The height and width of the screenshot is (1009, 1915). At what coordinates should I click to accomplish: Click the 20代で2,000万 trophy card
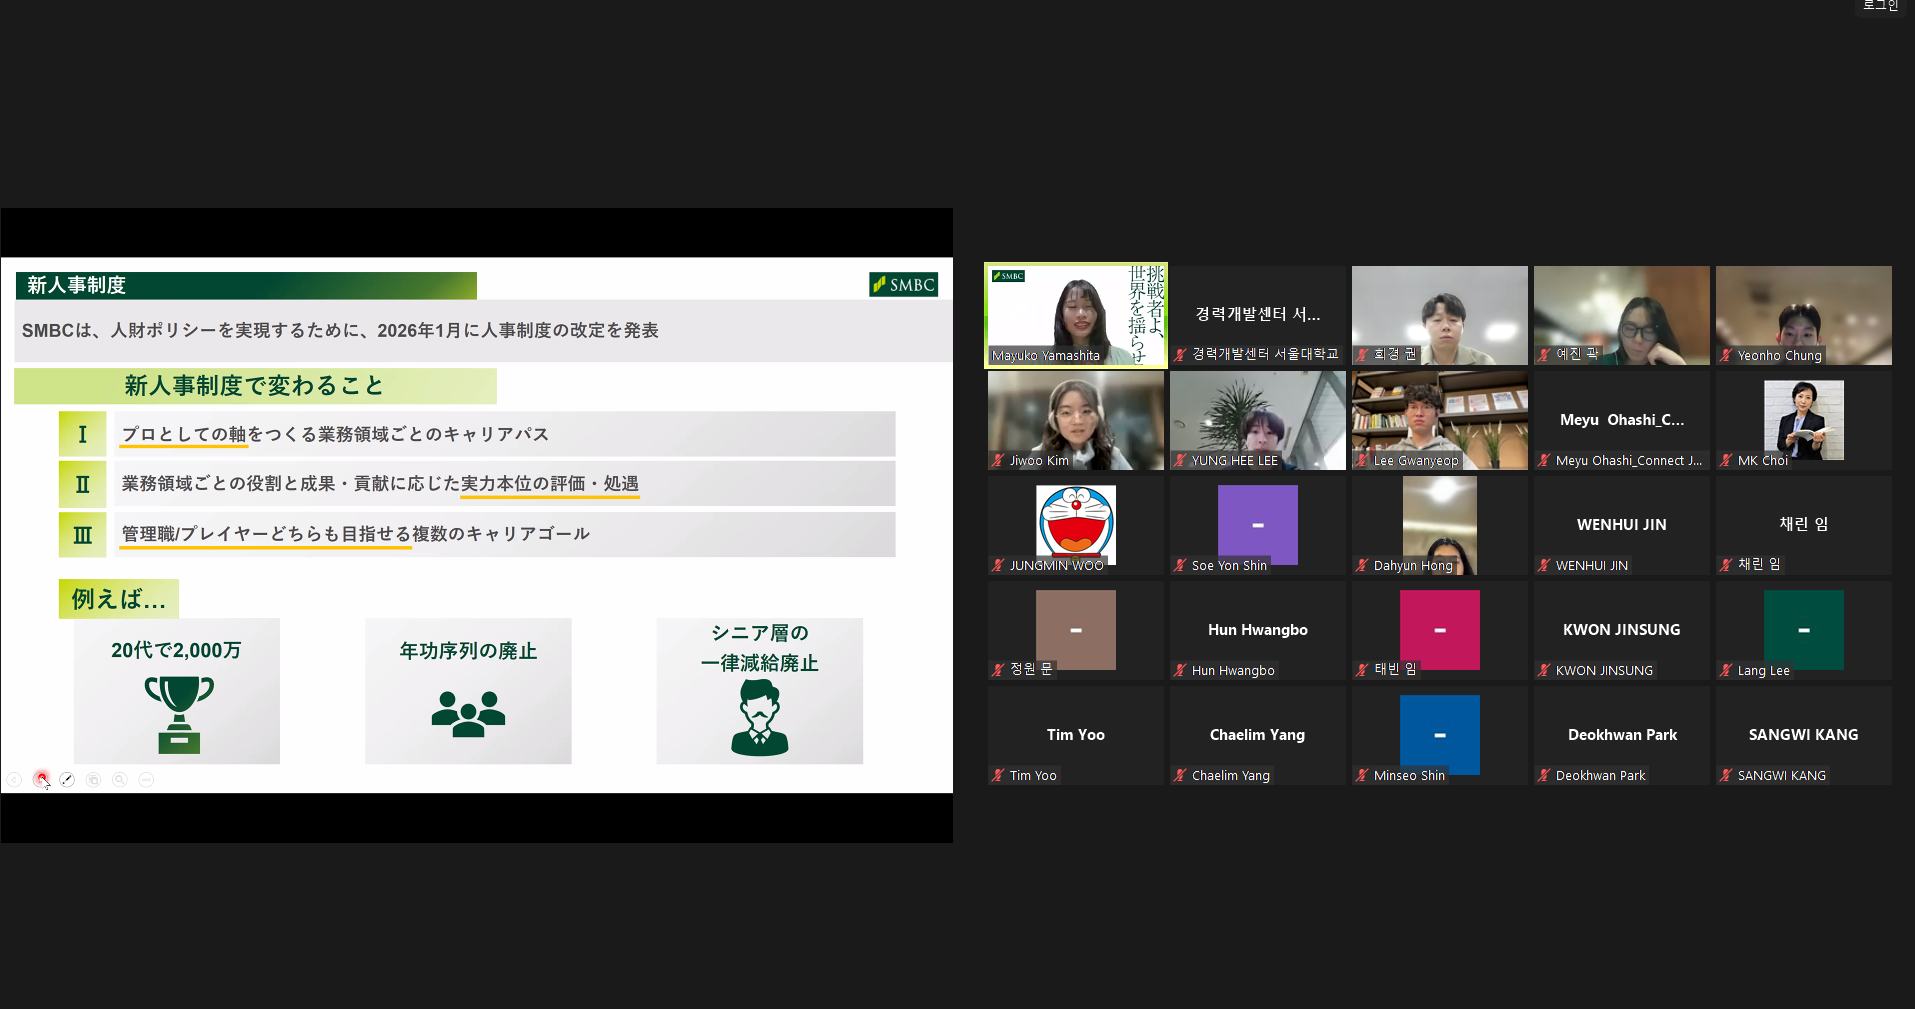[x=176, y=691]
